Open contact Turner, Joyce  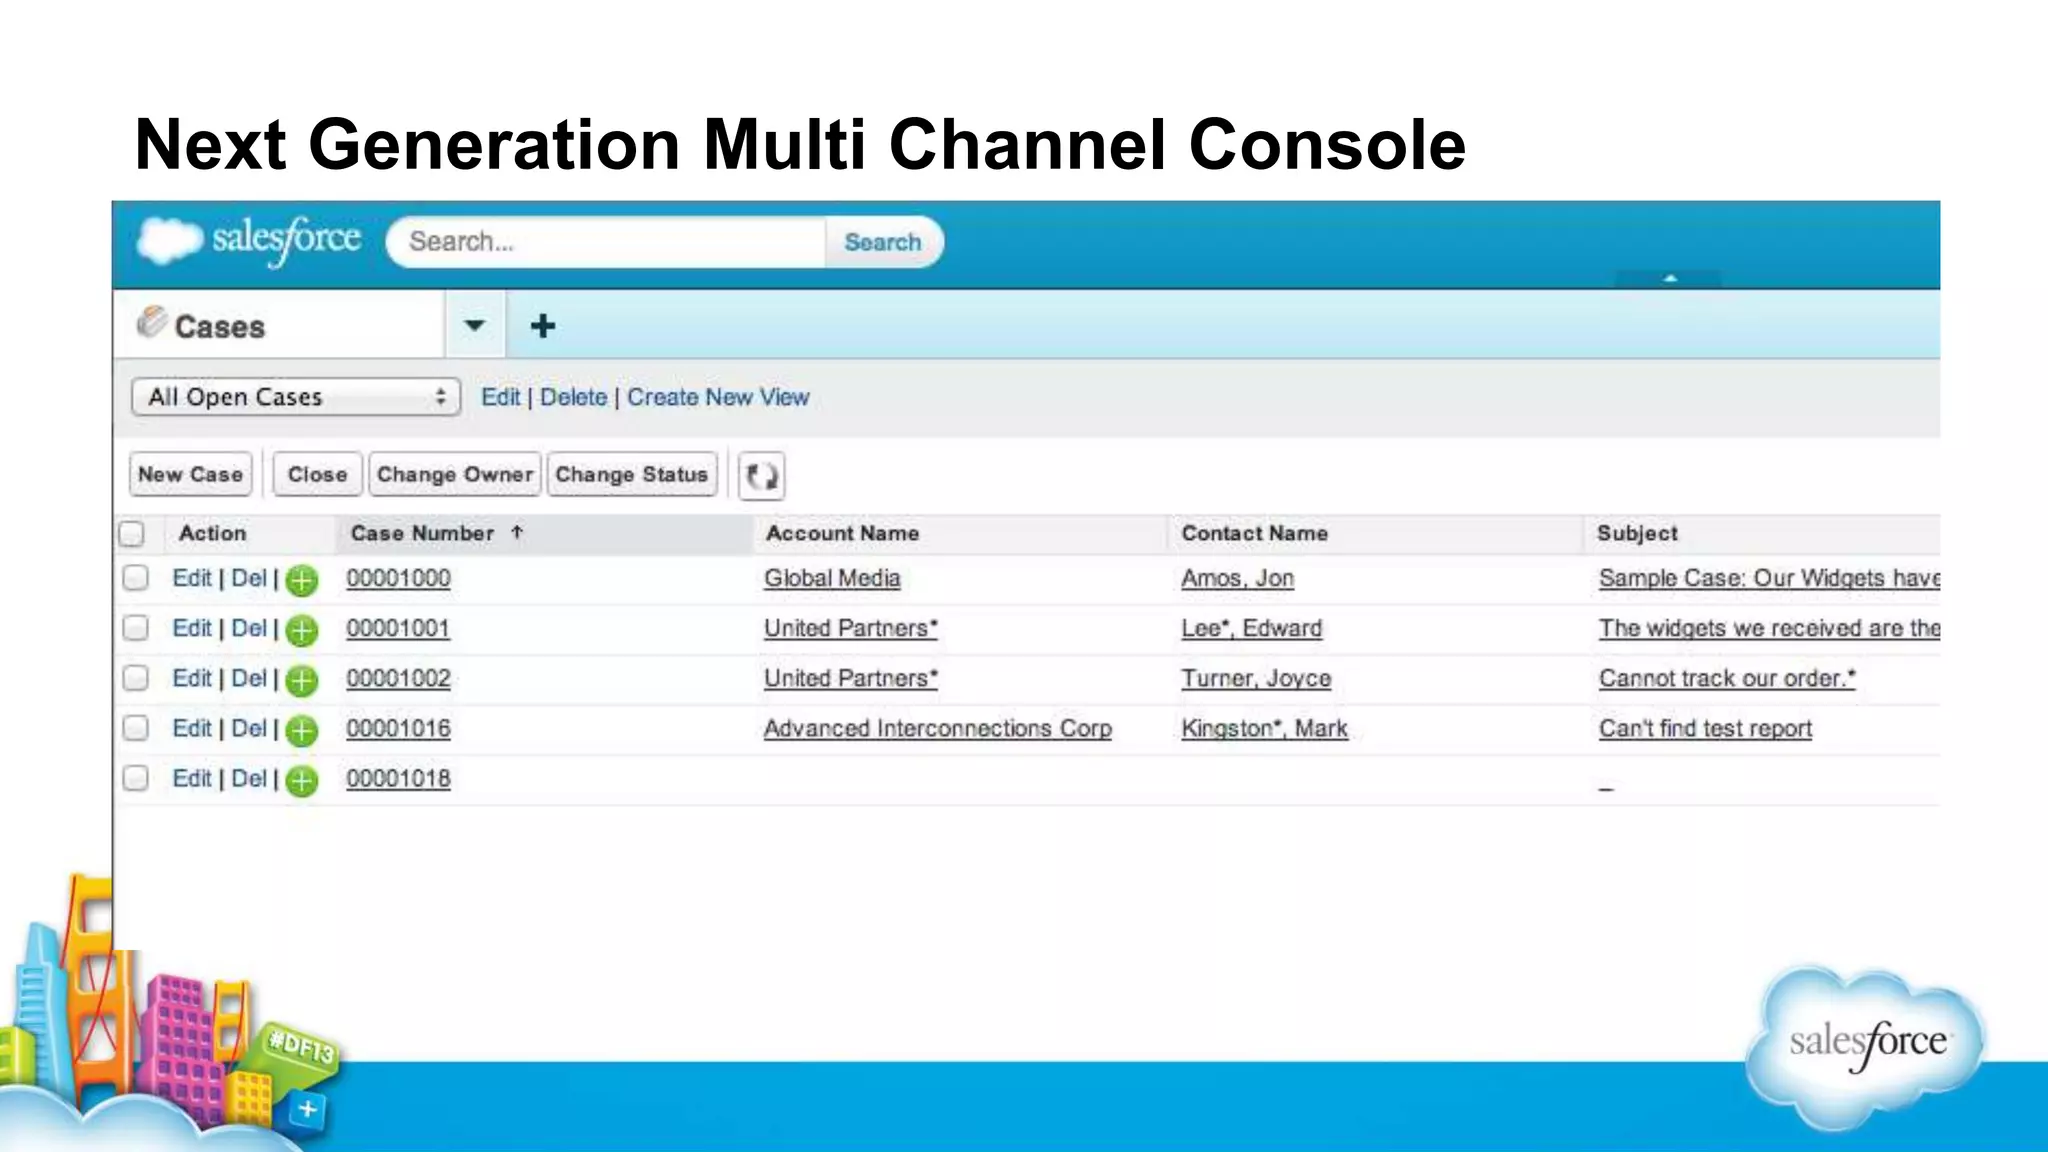1256,679
